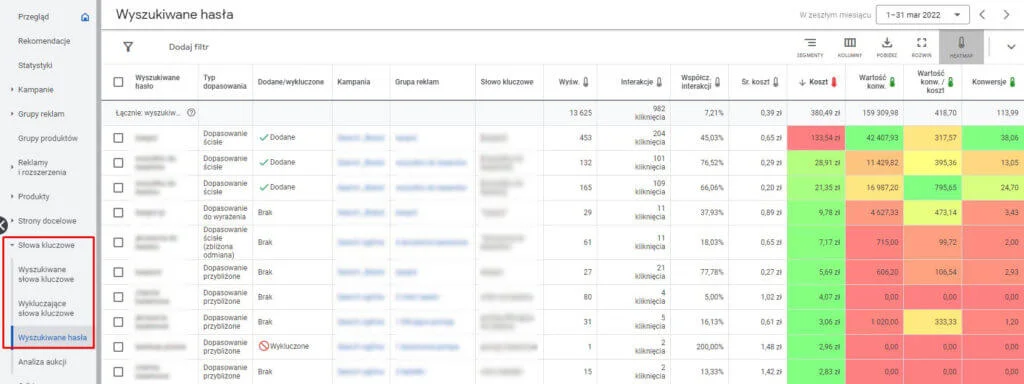This screenshot has width=1024, height=384.
Task: Open Statystyki in the sidebar
Action: [35, 65]
